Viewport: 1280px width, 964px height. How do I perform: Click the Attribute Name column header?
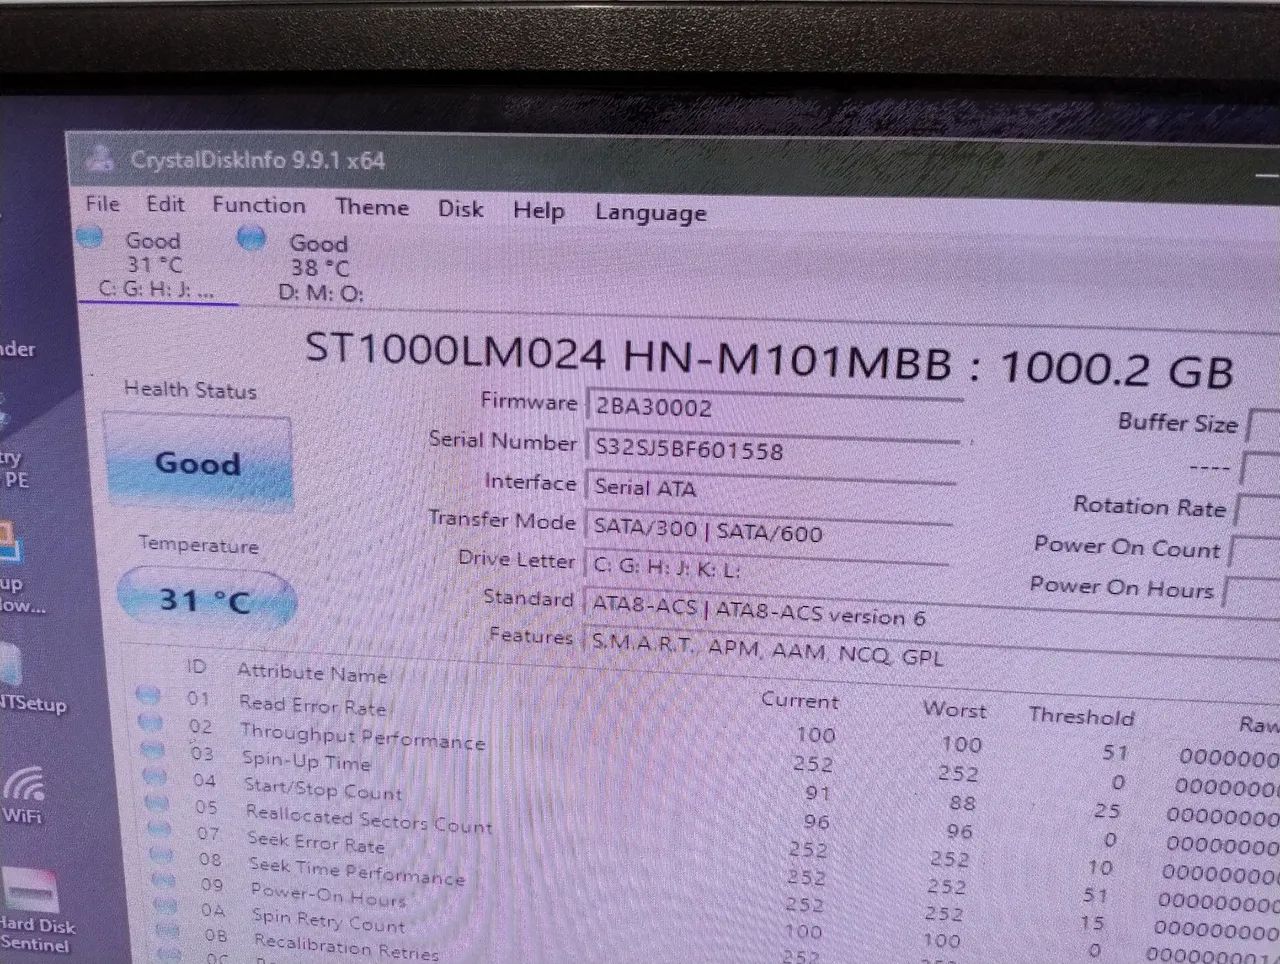coord(312,673)
